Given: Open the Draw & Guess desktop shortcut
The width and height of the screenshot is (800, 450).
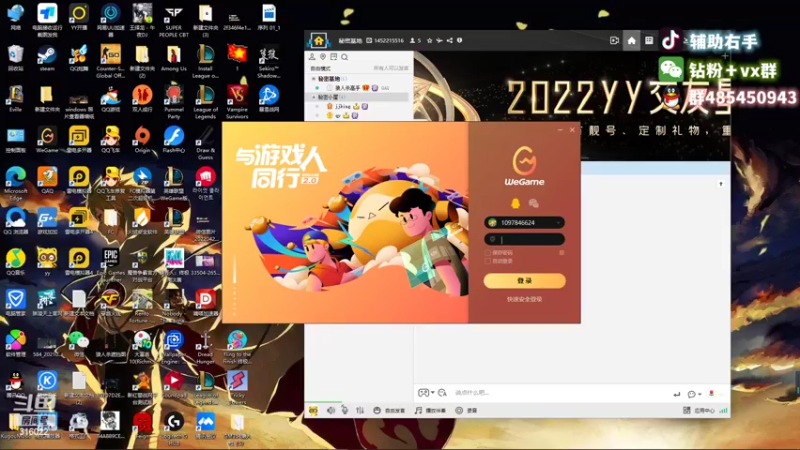Looking at the screenshot, I should (205, 143).
